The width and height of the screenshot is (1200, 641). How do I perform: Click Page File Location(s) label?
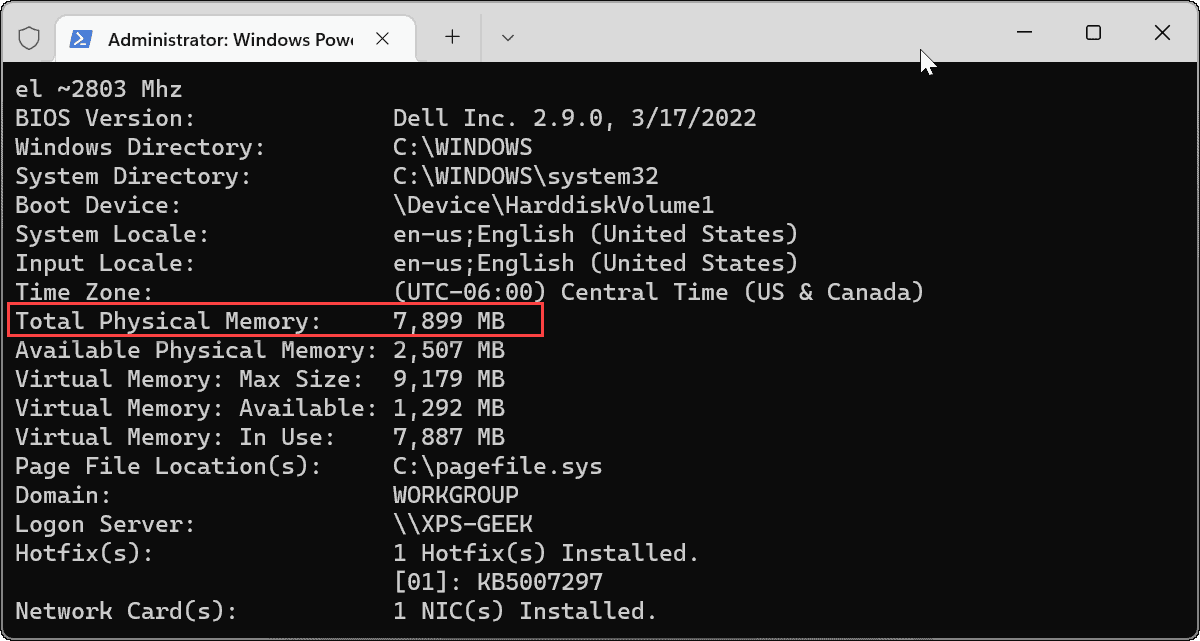click(x=168, y=466)
